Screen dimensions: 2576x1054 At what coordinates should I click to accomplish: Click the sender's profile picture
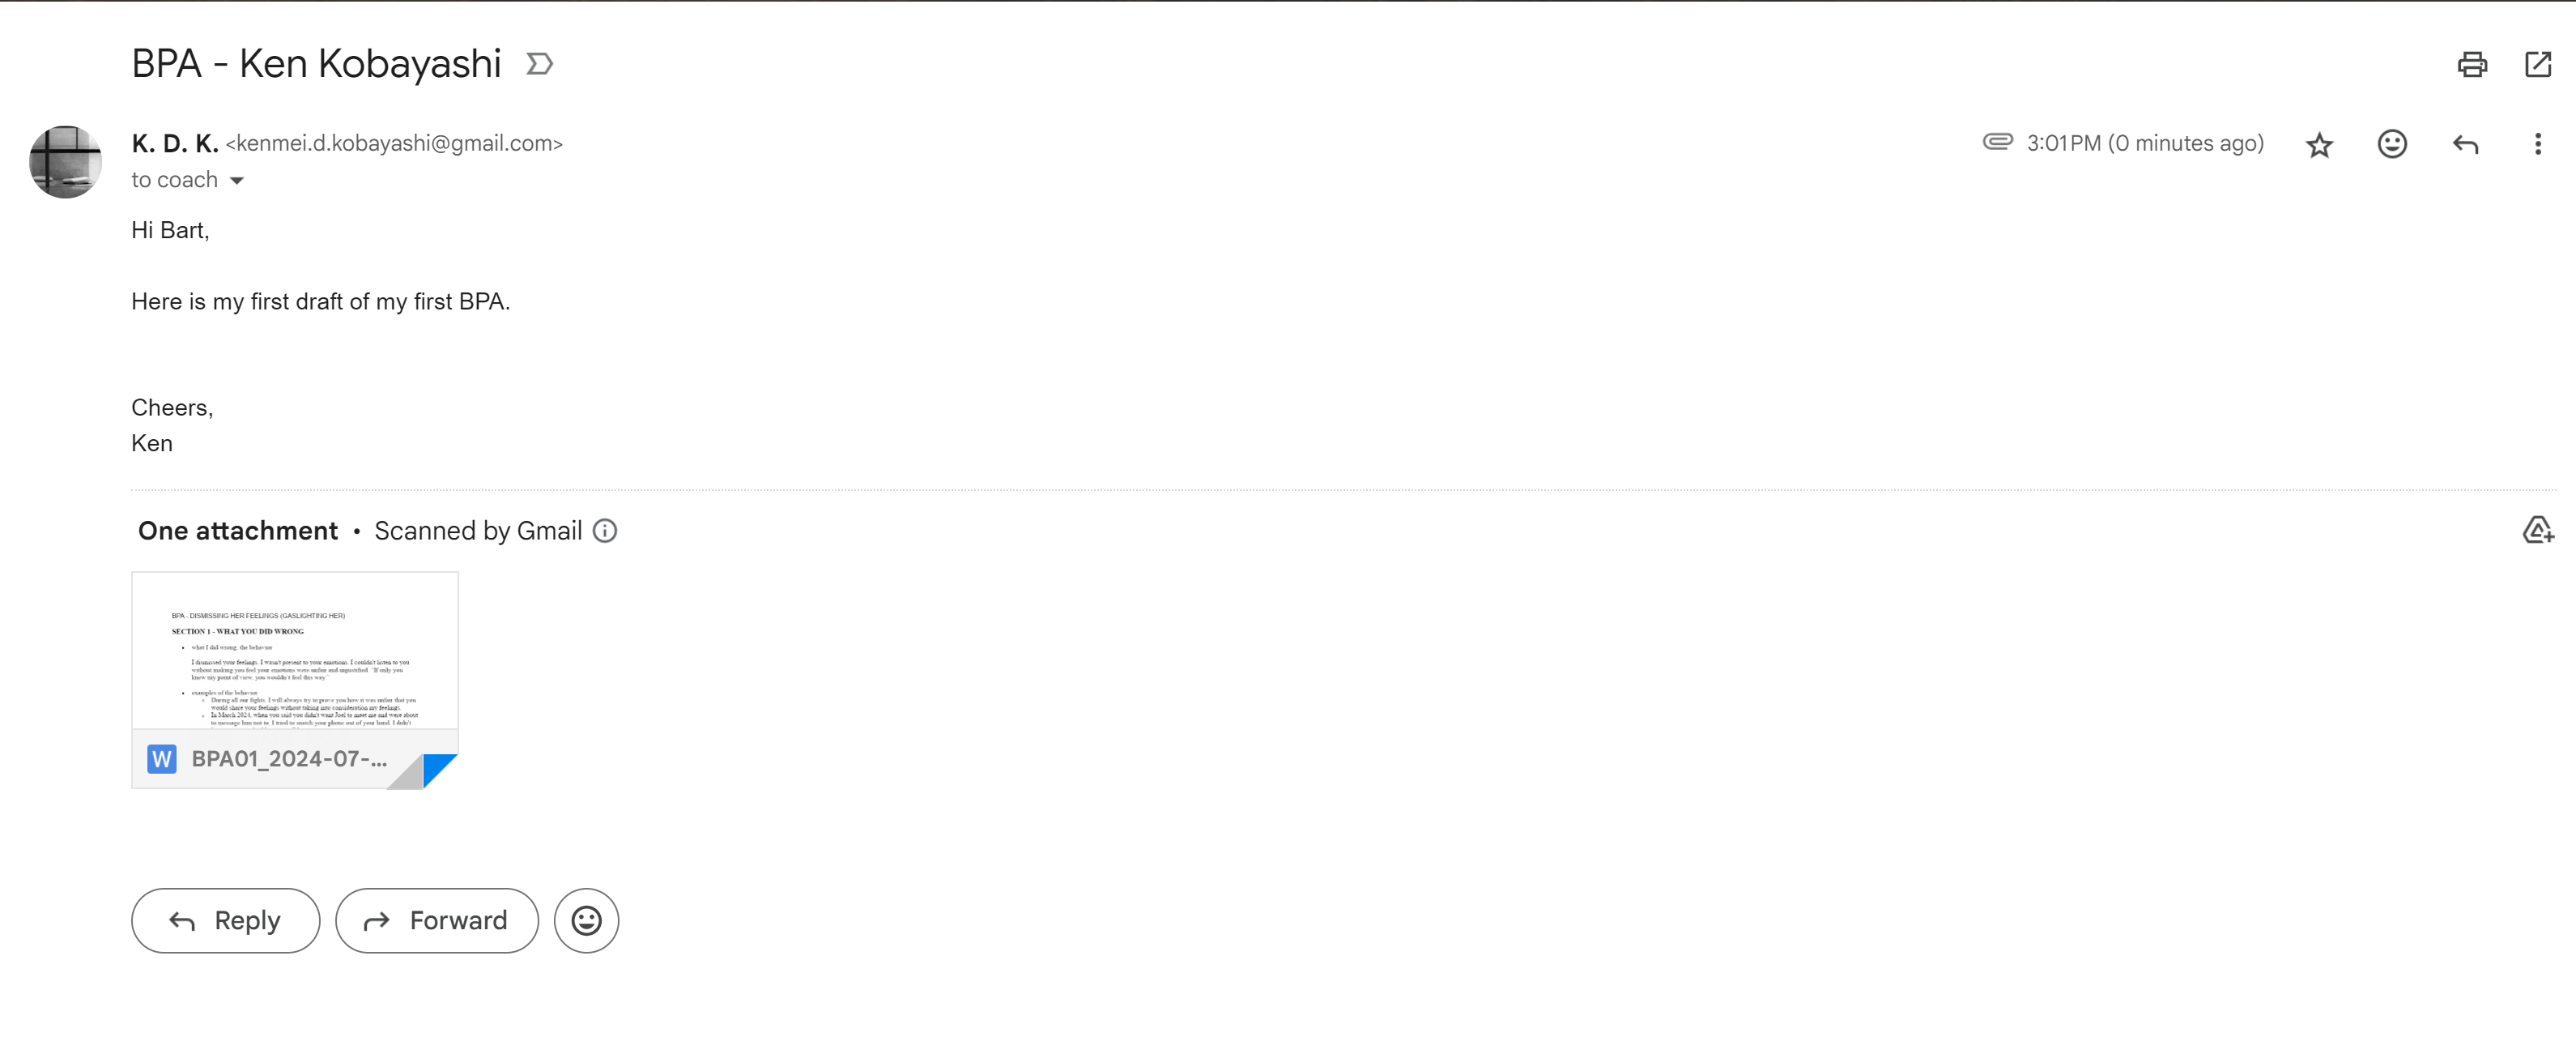(x=65, y=162)
